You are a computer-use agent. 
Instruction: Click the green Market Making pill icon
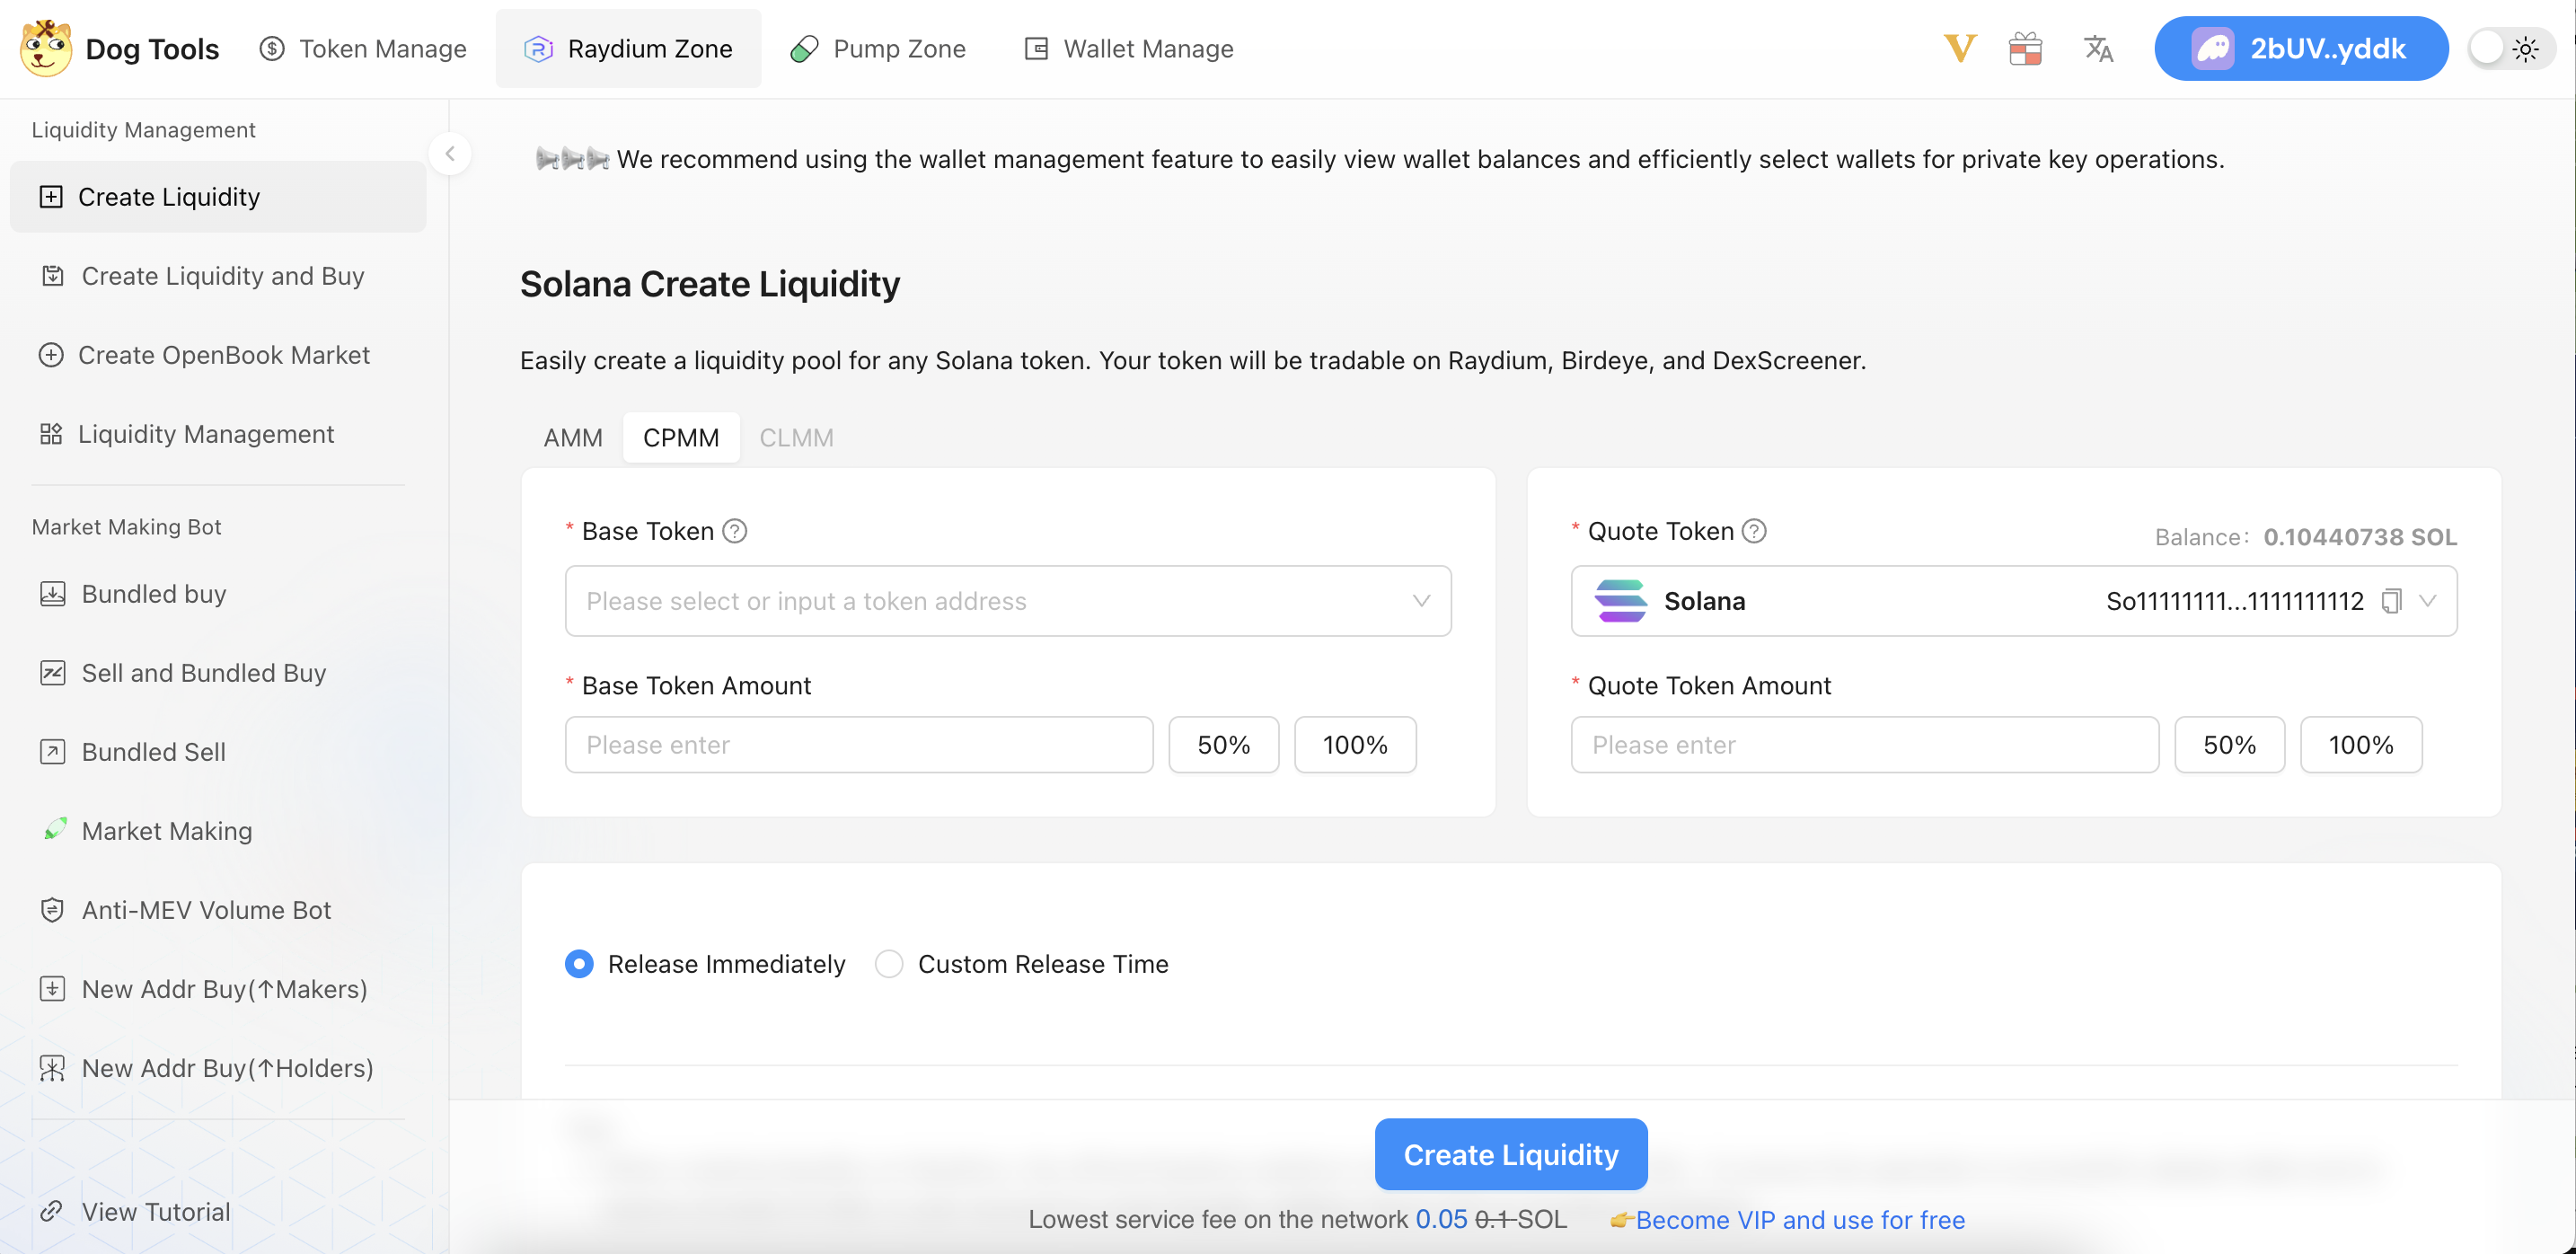click(x=55, y=830)
